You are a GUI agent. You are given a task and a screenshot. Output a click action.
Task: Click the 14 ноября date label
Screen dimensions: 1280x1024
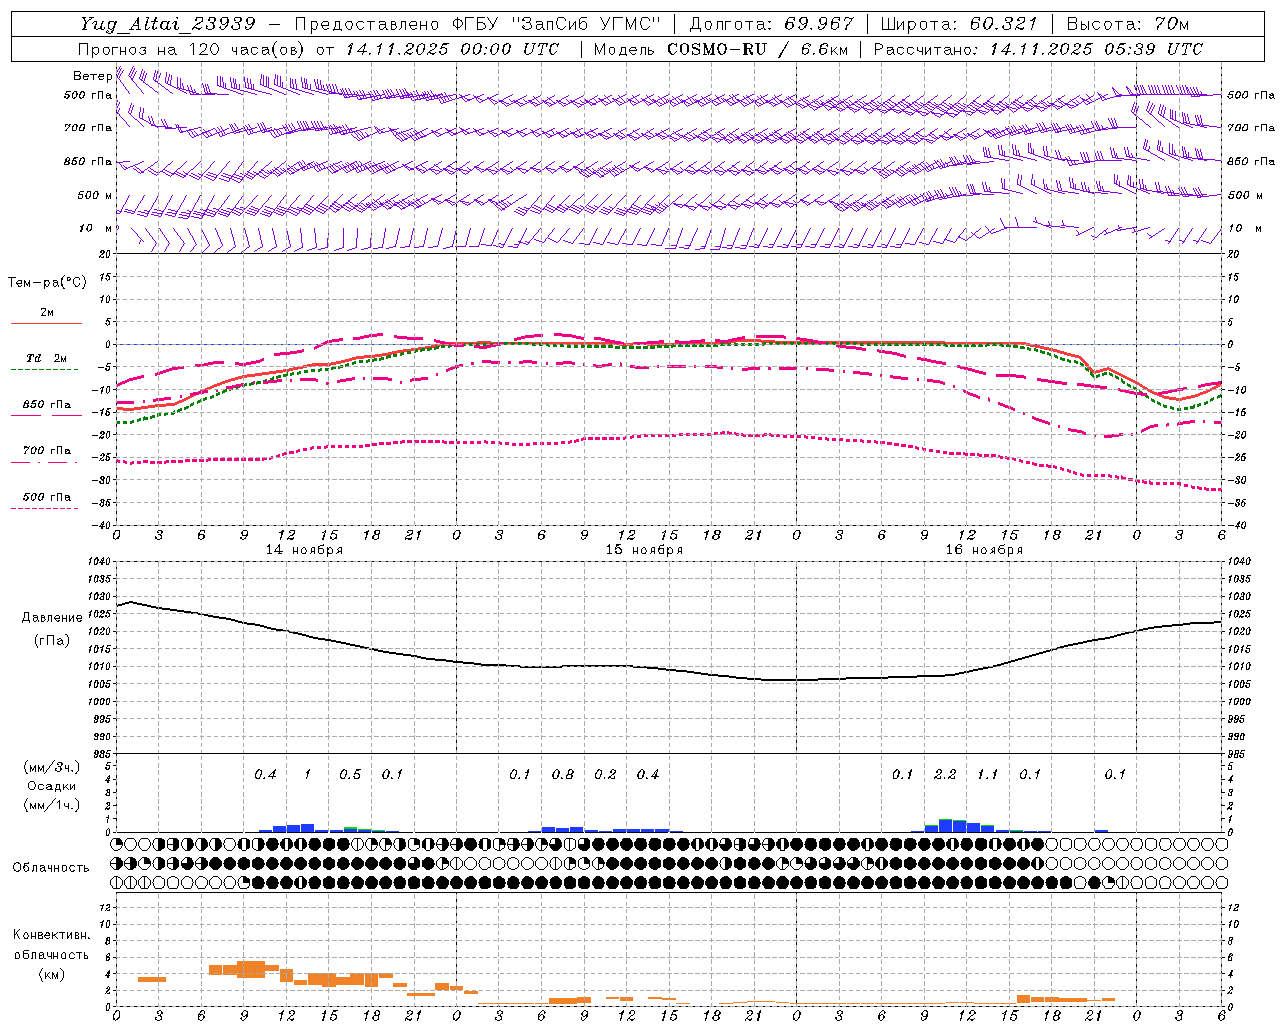click(304, 550)
